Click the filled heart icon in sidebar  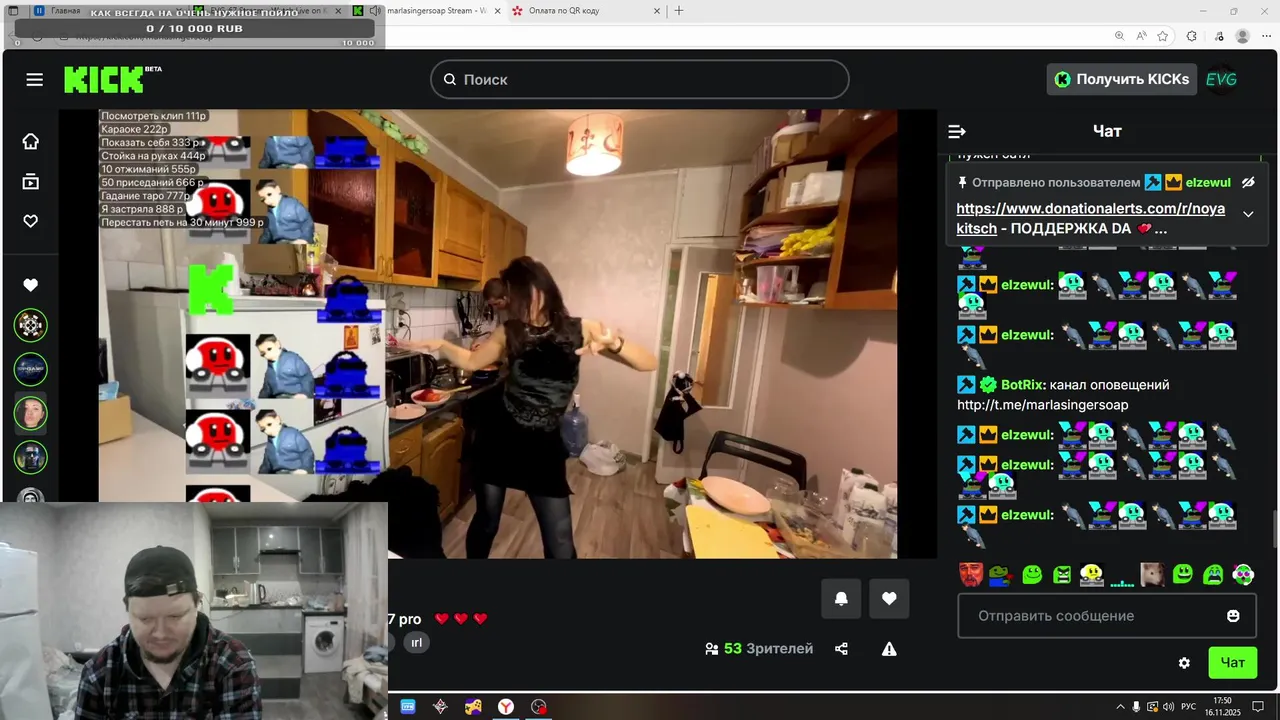(x=31, y=285)
